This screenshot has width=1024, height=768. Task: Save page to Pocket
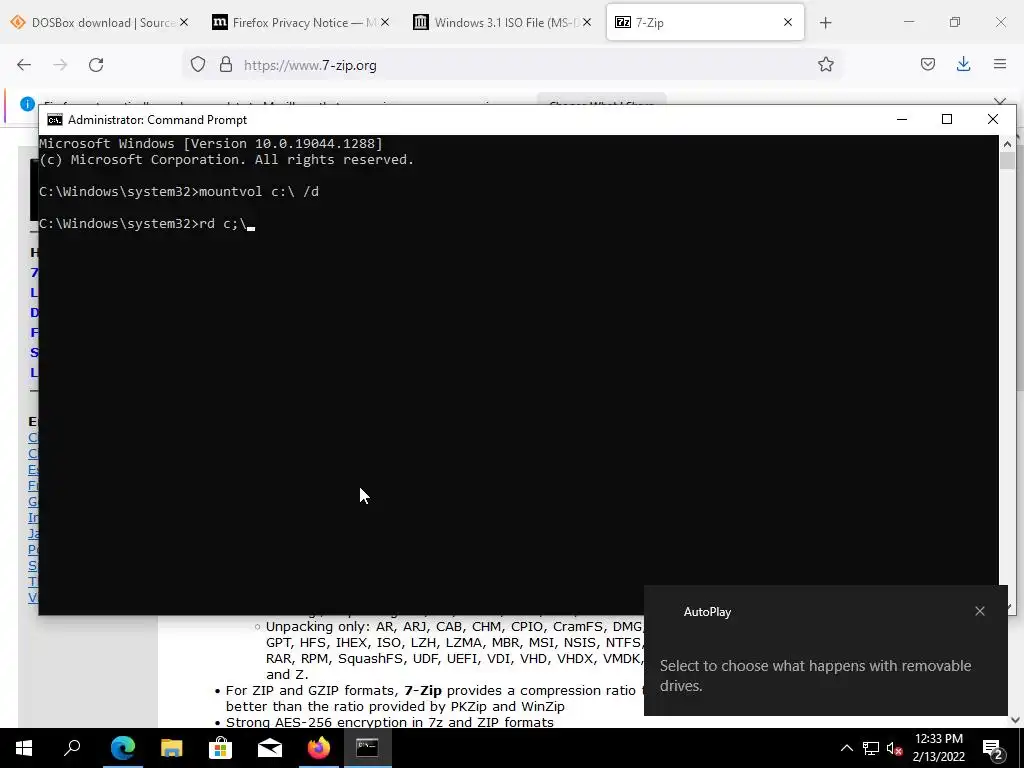[x=928, y=65]
